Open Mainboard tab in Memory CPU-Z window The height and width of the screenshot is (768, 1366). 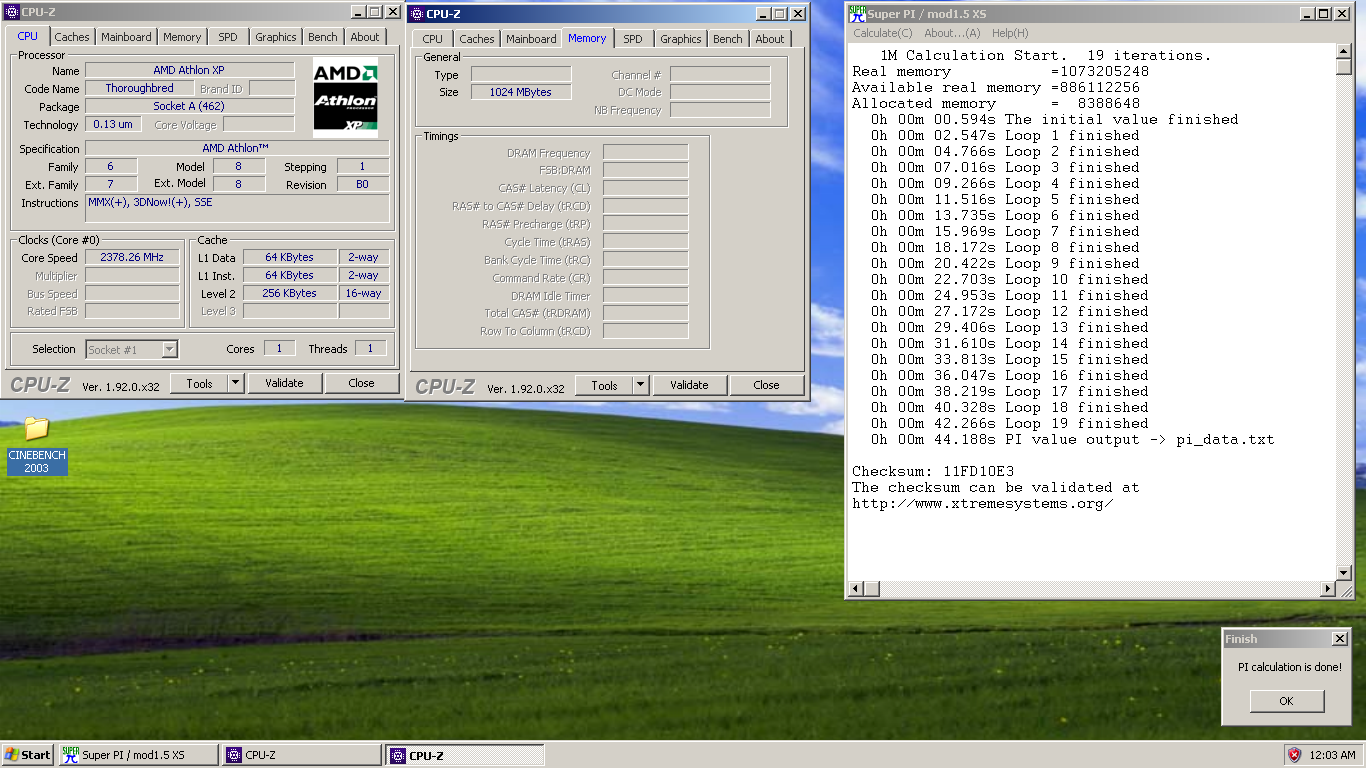(531, 39)
